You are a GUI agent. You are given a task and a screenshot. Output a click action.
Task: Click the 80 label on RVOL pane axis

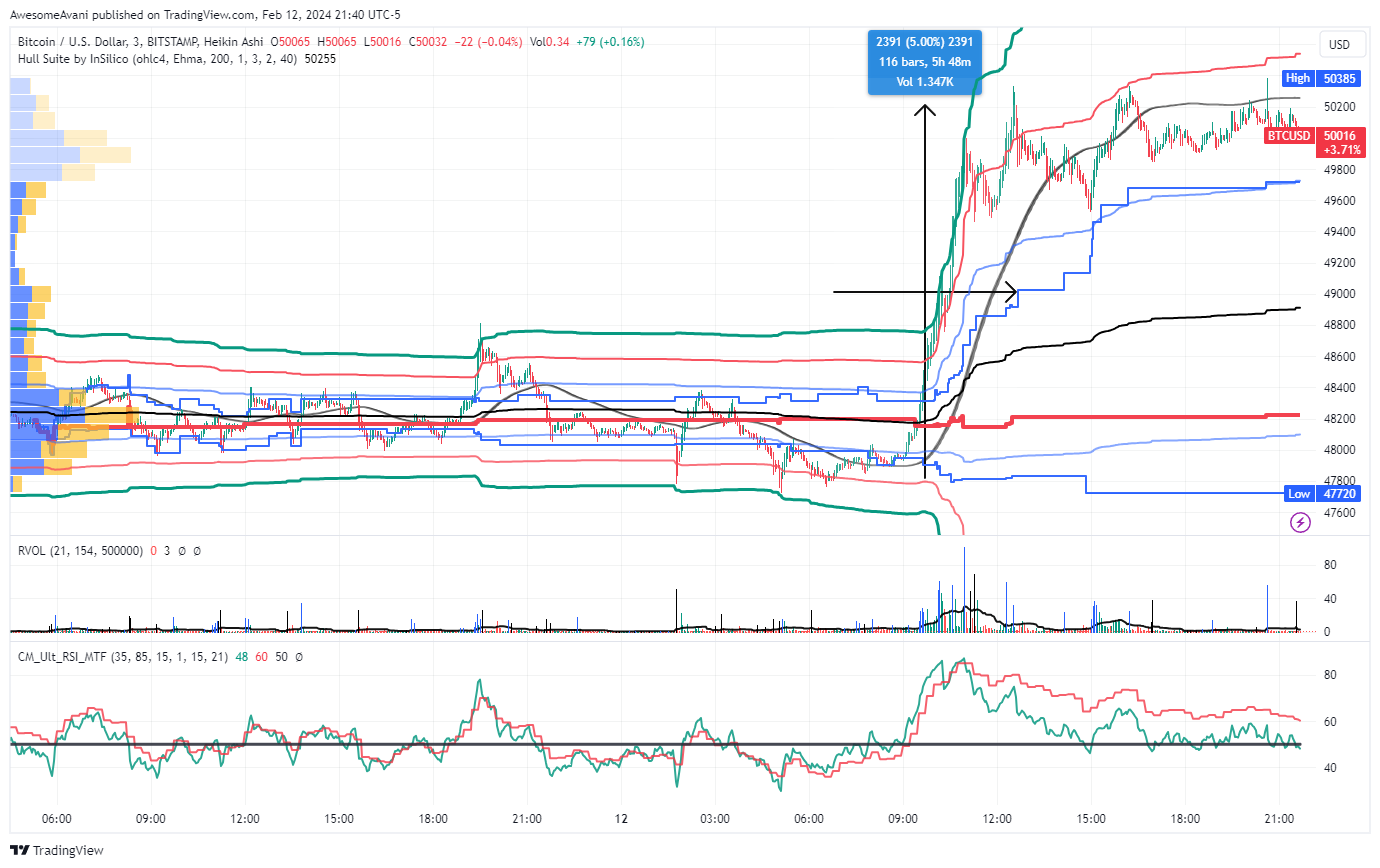(1331, 565)
